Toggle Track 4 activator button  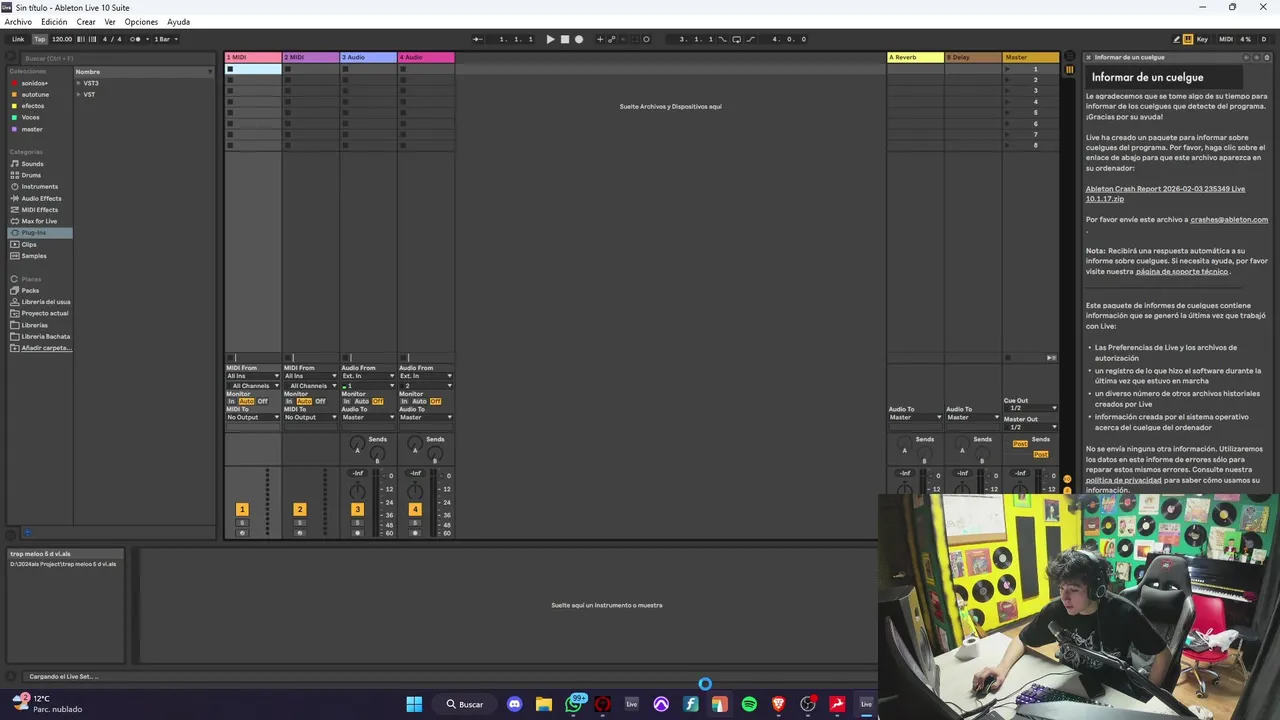[415, 509]
